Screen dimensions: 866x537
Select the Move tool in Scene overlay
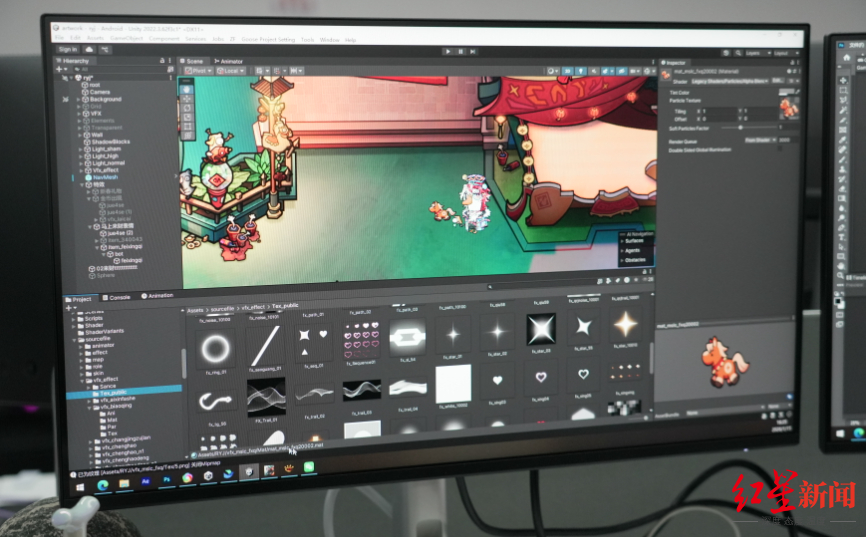[187, 99]
